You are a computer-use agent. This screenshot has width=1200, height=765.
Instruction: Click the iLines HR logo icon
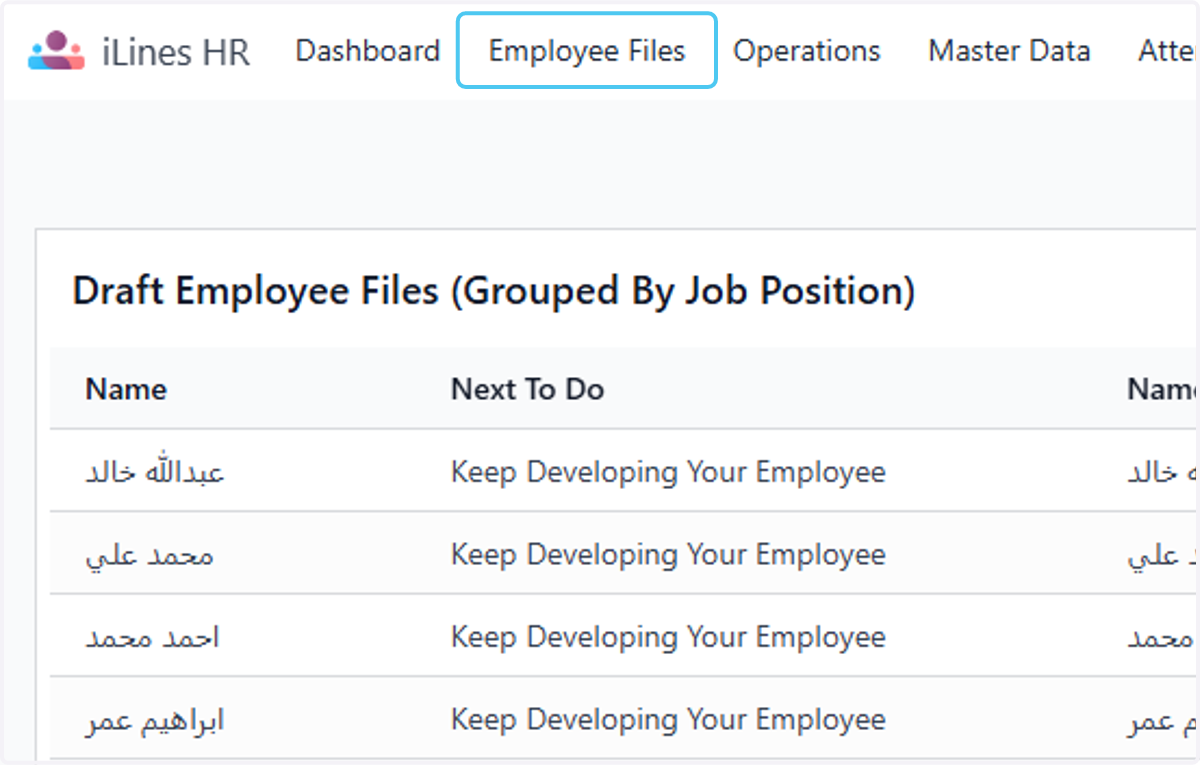(56, 50)
